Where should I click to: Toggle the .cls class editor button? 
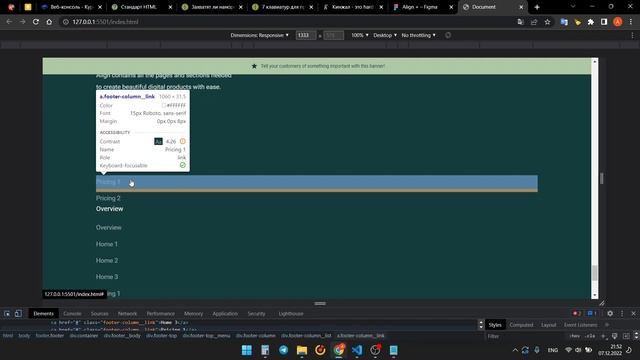tap(590, 336)
